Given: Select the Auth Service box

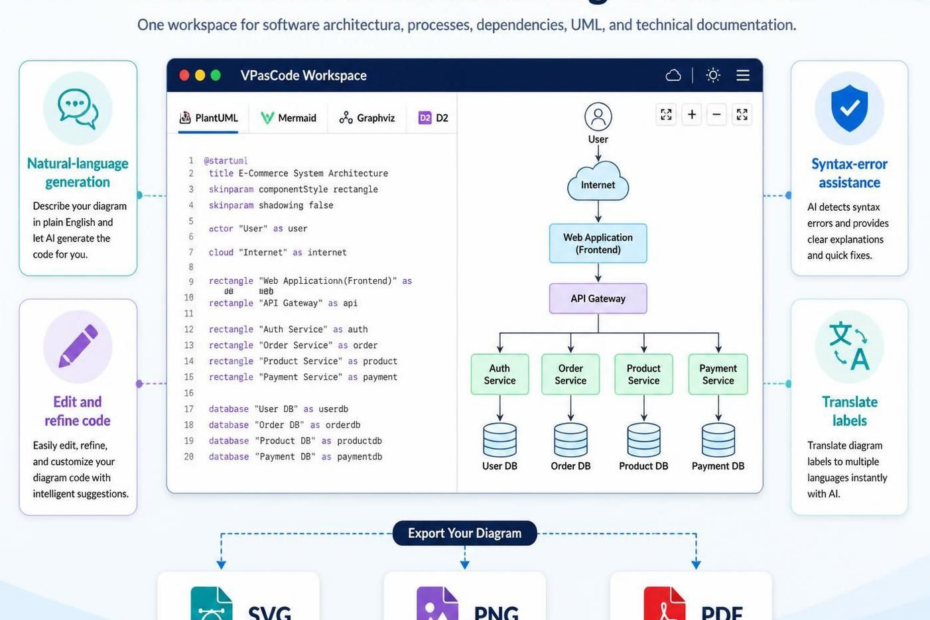Looking at the screenshot, I should 499,374.
